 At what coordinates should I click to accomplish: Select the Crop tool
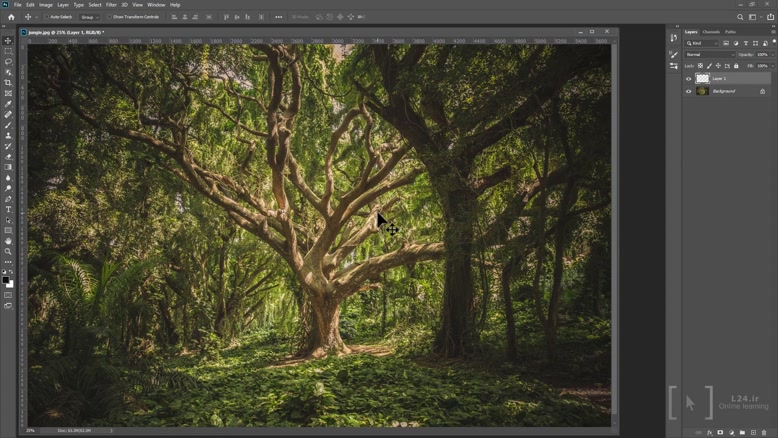click(x=8, y=83)
